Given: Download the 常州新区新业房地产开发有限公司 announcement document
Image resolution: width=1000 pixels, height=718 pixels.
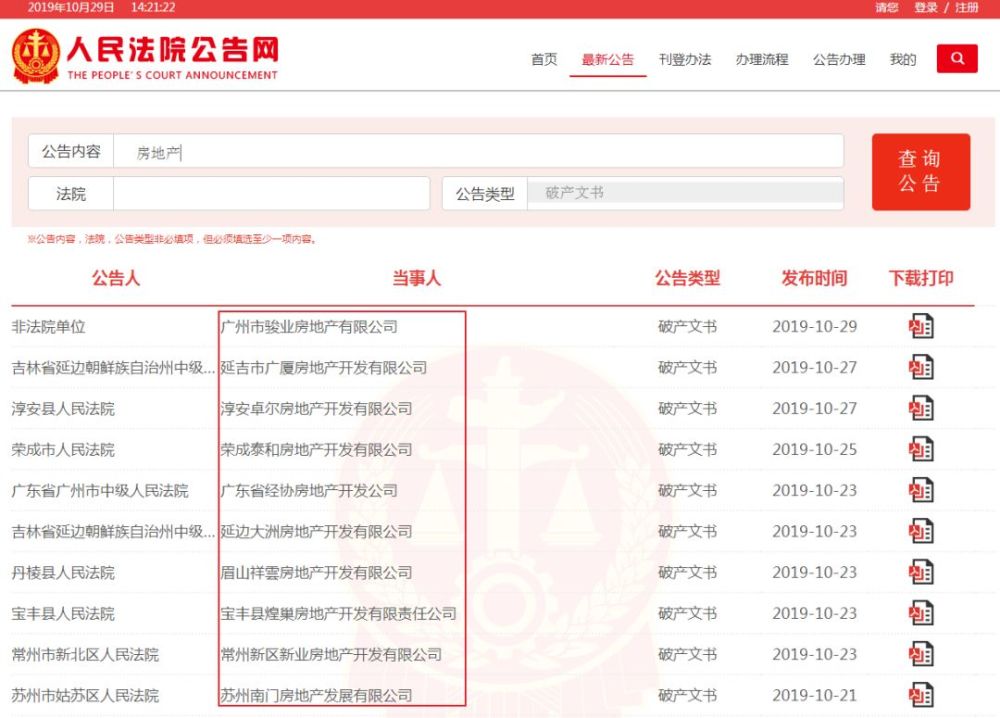Looking at the screenshot, I should pos(921,654).
